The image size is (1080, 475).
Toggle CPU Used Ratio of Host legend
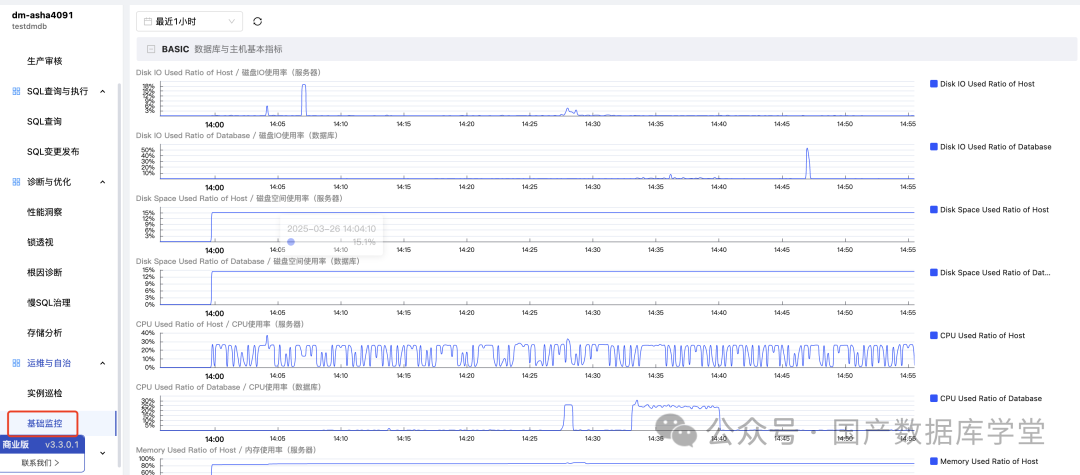click(977, 335)
